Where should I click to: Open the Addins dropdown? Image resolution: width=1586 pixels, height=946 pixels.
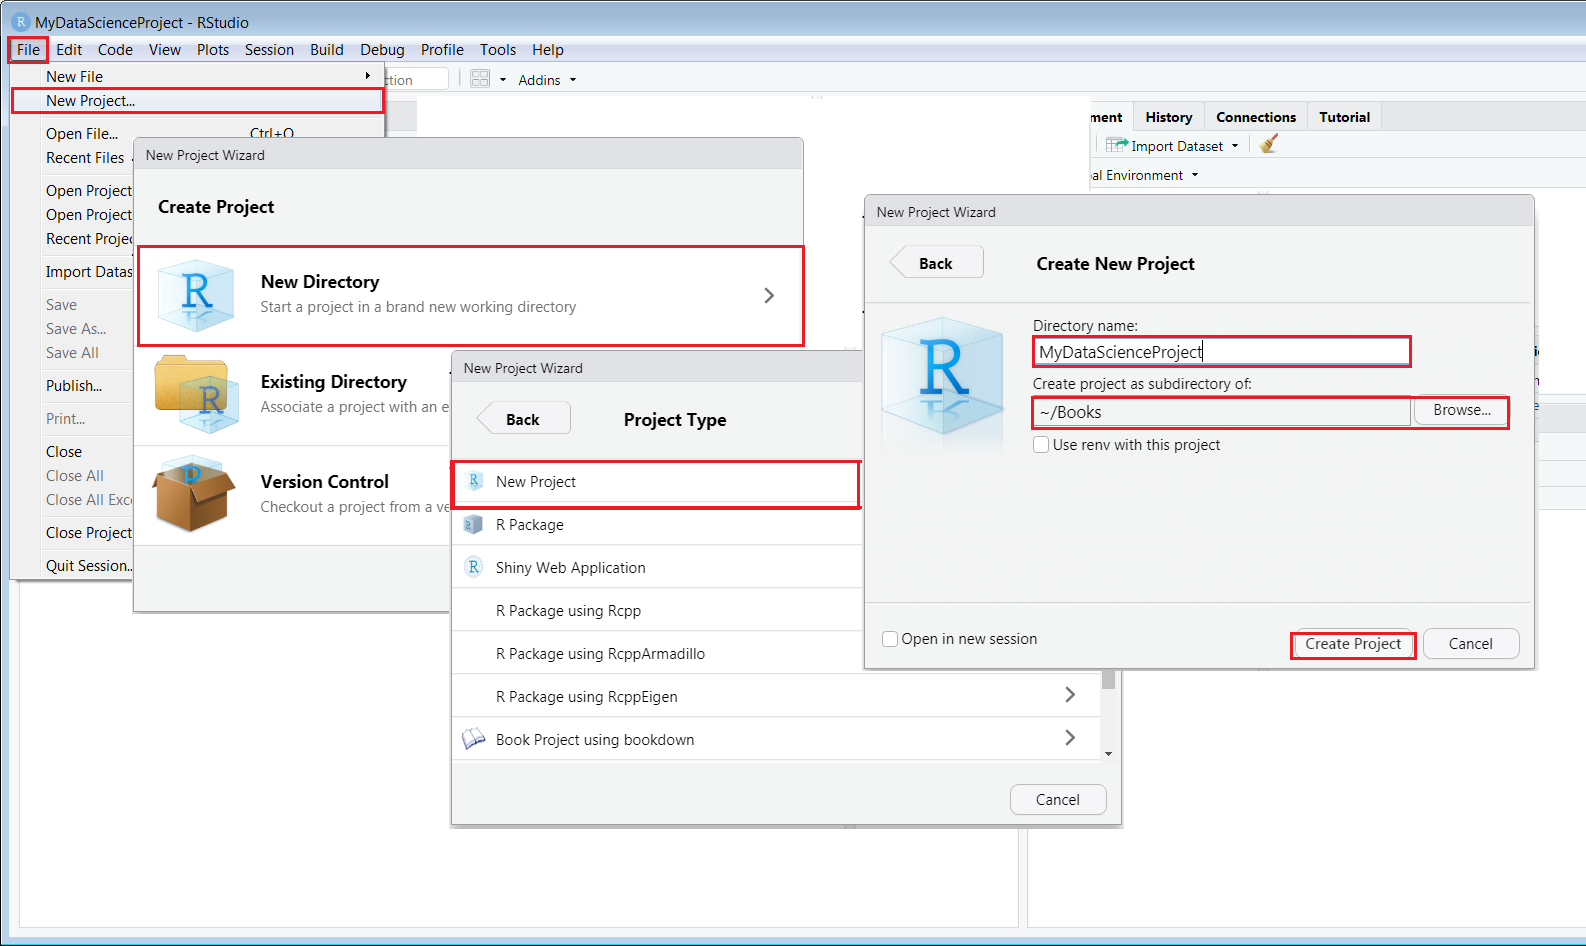[x=547, y=80]
